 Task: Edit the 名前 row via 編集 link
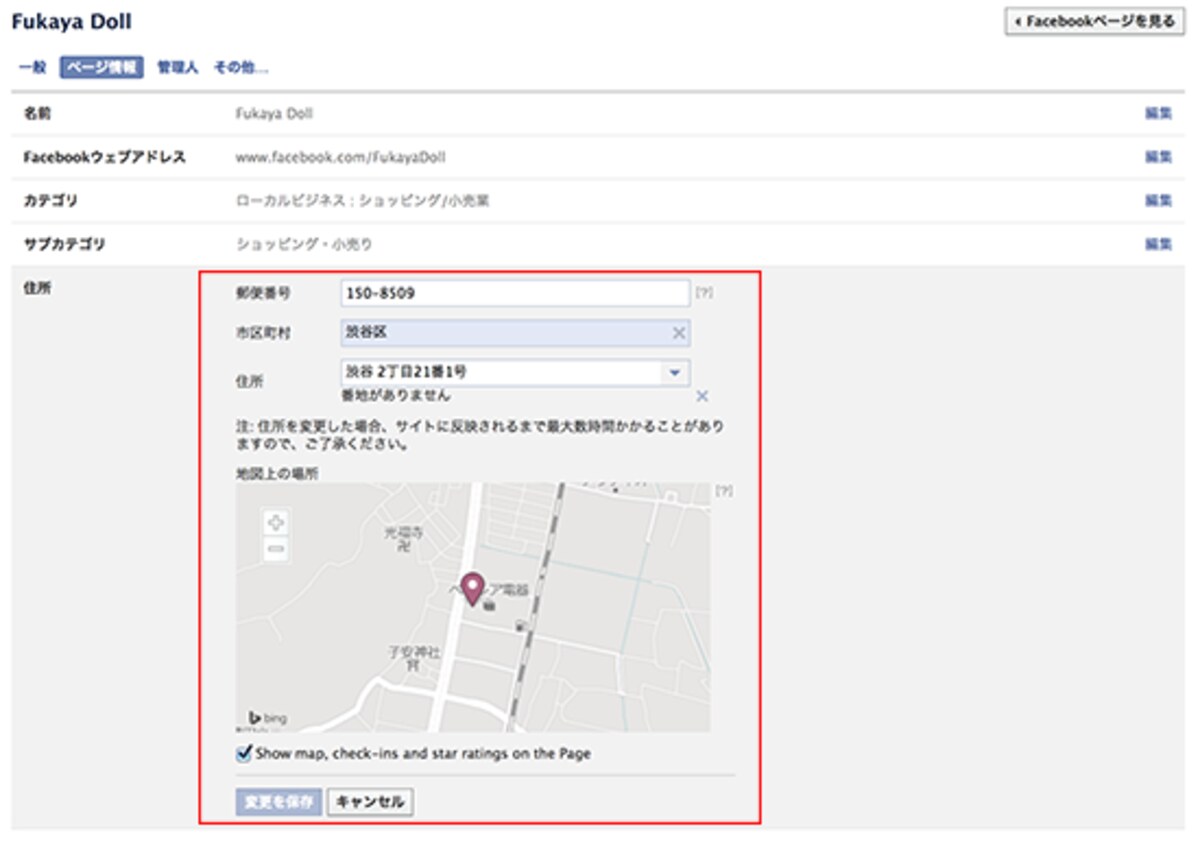click(x=1158, y=114)
